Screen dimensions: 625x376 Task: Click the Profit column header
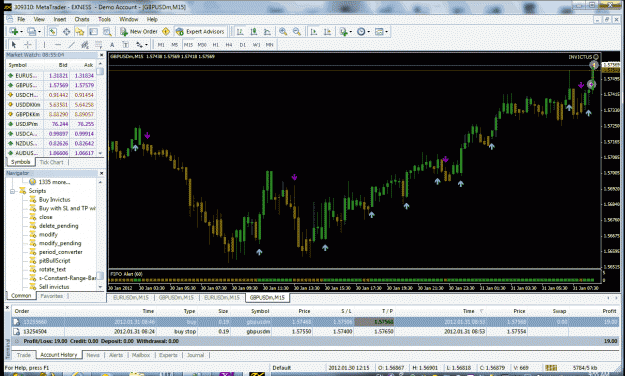point(609,311)
